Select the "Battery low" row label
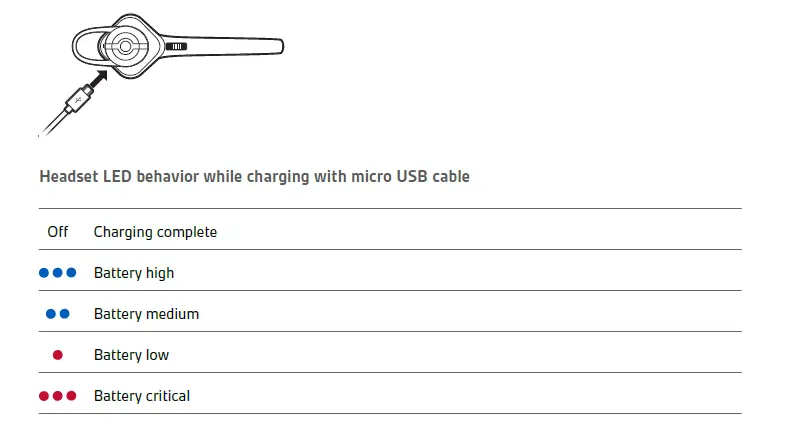796x422 pixels. (x=131, y=355)
